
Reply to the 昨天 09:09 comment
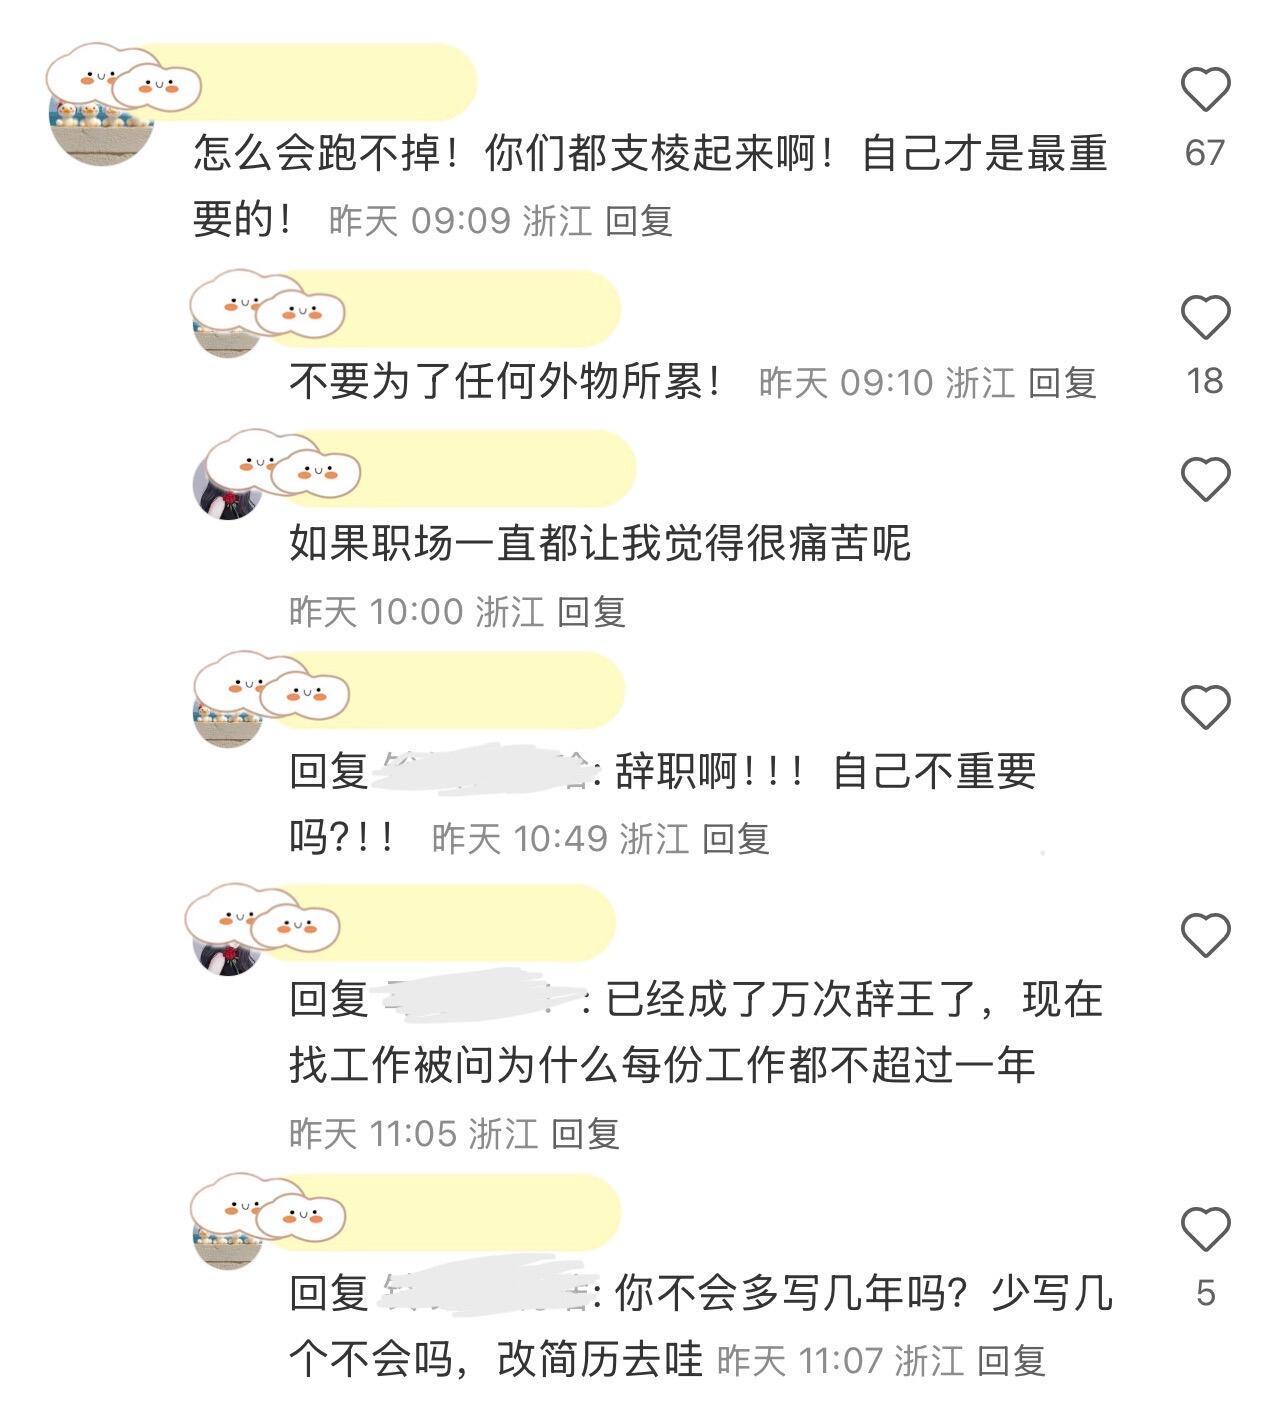click(x=639, y=220)
